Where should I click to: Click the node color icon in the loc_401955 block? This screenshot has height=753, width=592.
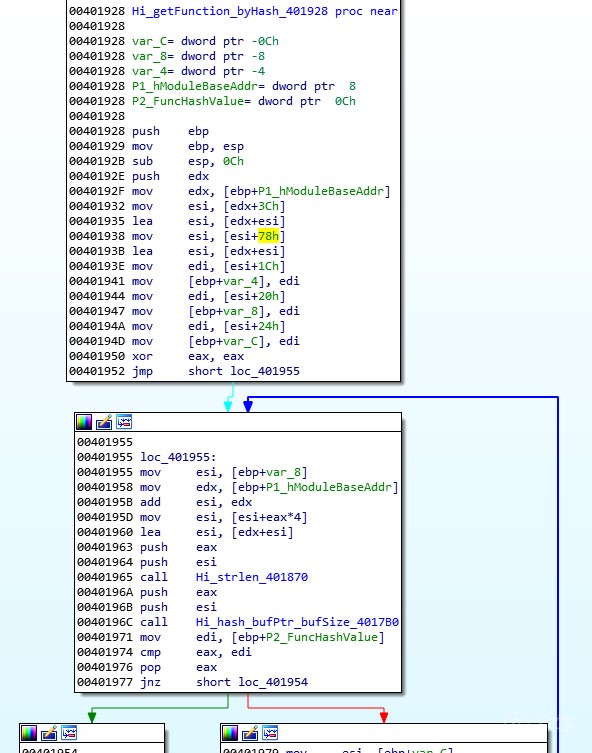click(84, 422)
